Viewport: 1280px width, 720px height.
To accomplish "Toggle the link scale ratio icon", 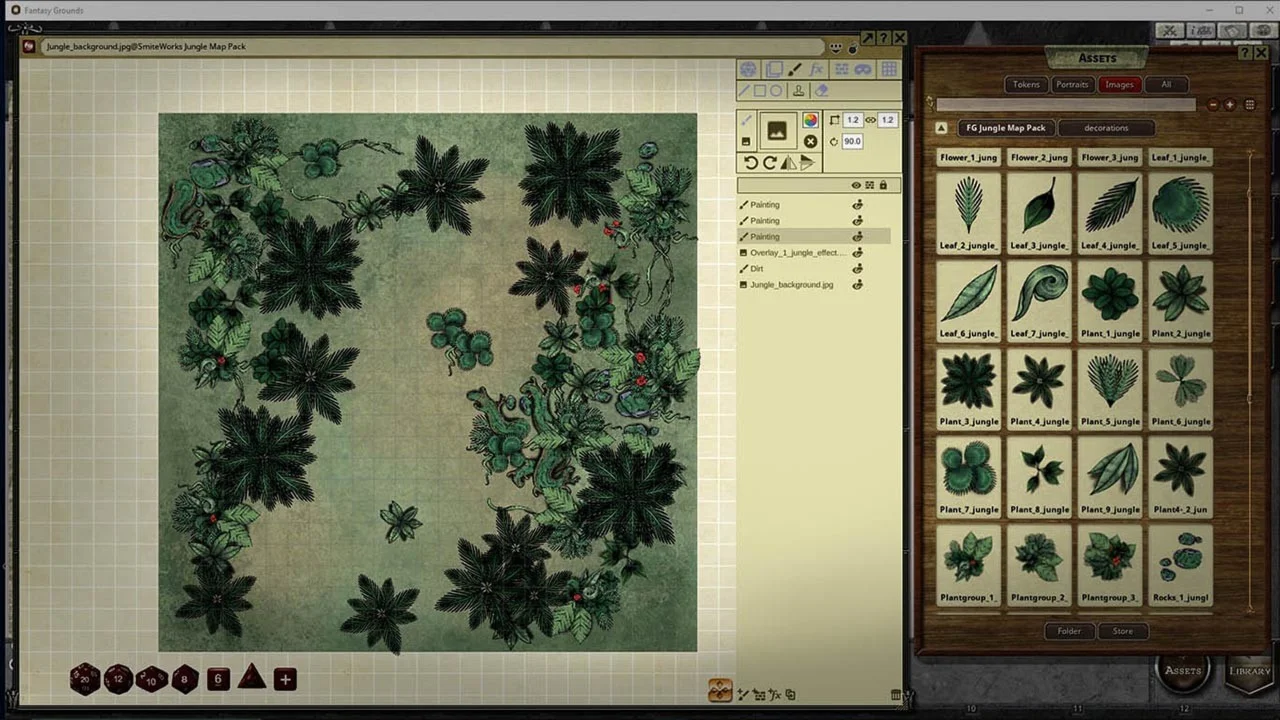I will 870,120.
